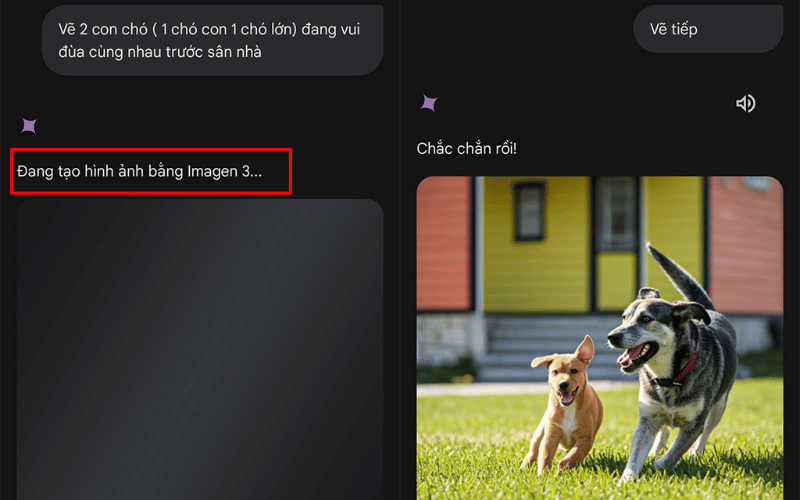This screenshot has height=500, width=800.
Task: Click the dark window on the yellow wall
Action: click(529, 211)
